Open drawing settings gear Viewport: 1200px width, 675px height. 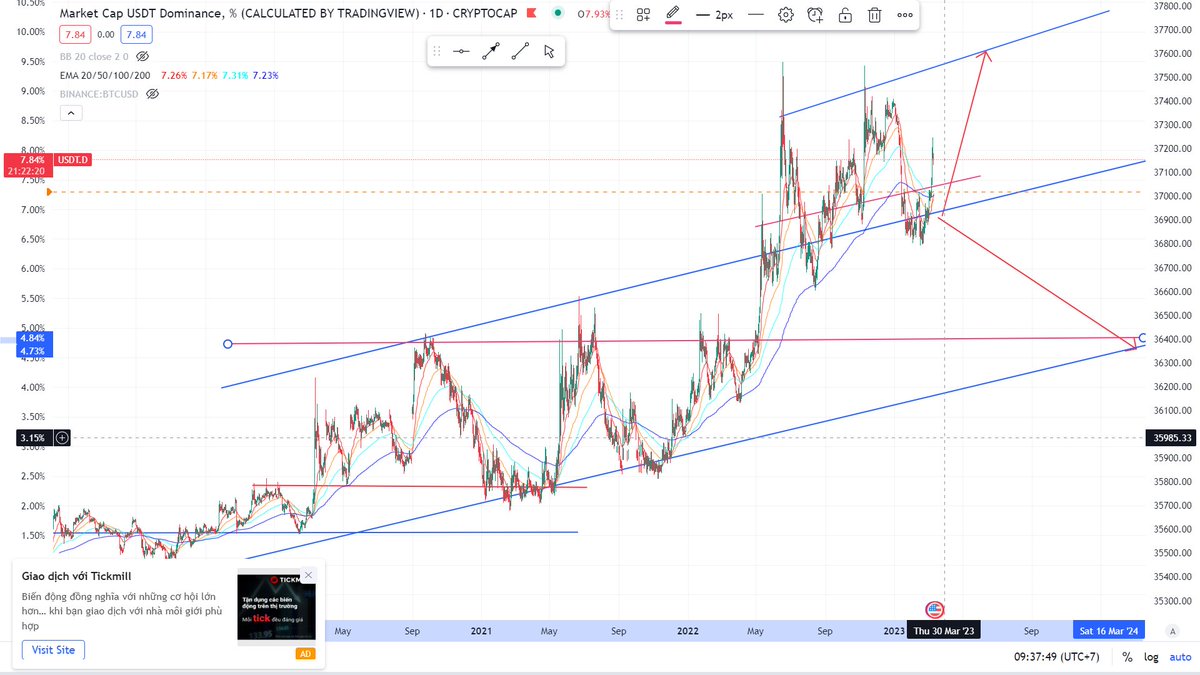click(786, 15)
